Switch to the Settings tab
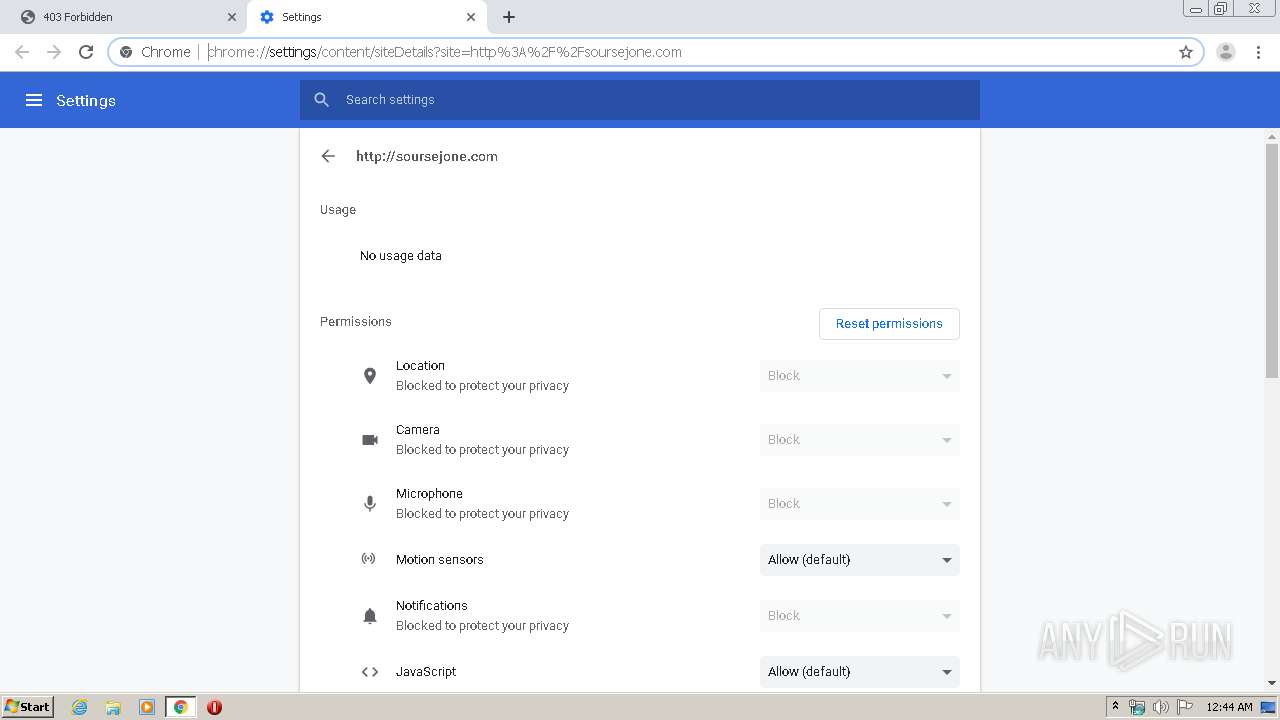 pos(366,17)
